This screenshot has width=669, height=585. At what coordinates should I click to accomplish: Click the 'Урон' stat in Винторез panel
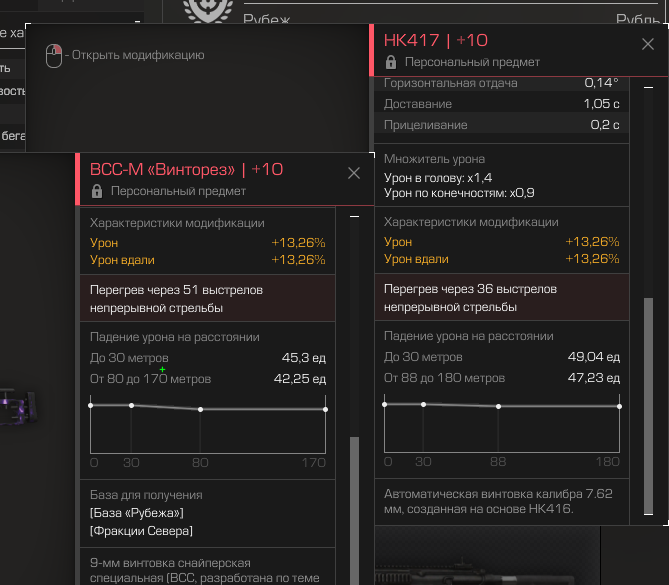(208, 243)
